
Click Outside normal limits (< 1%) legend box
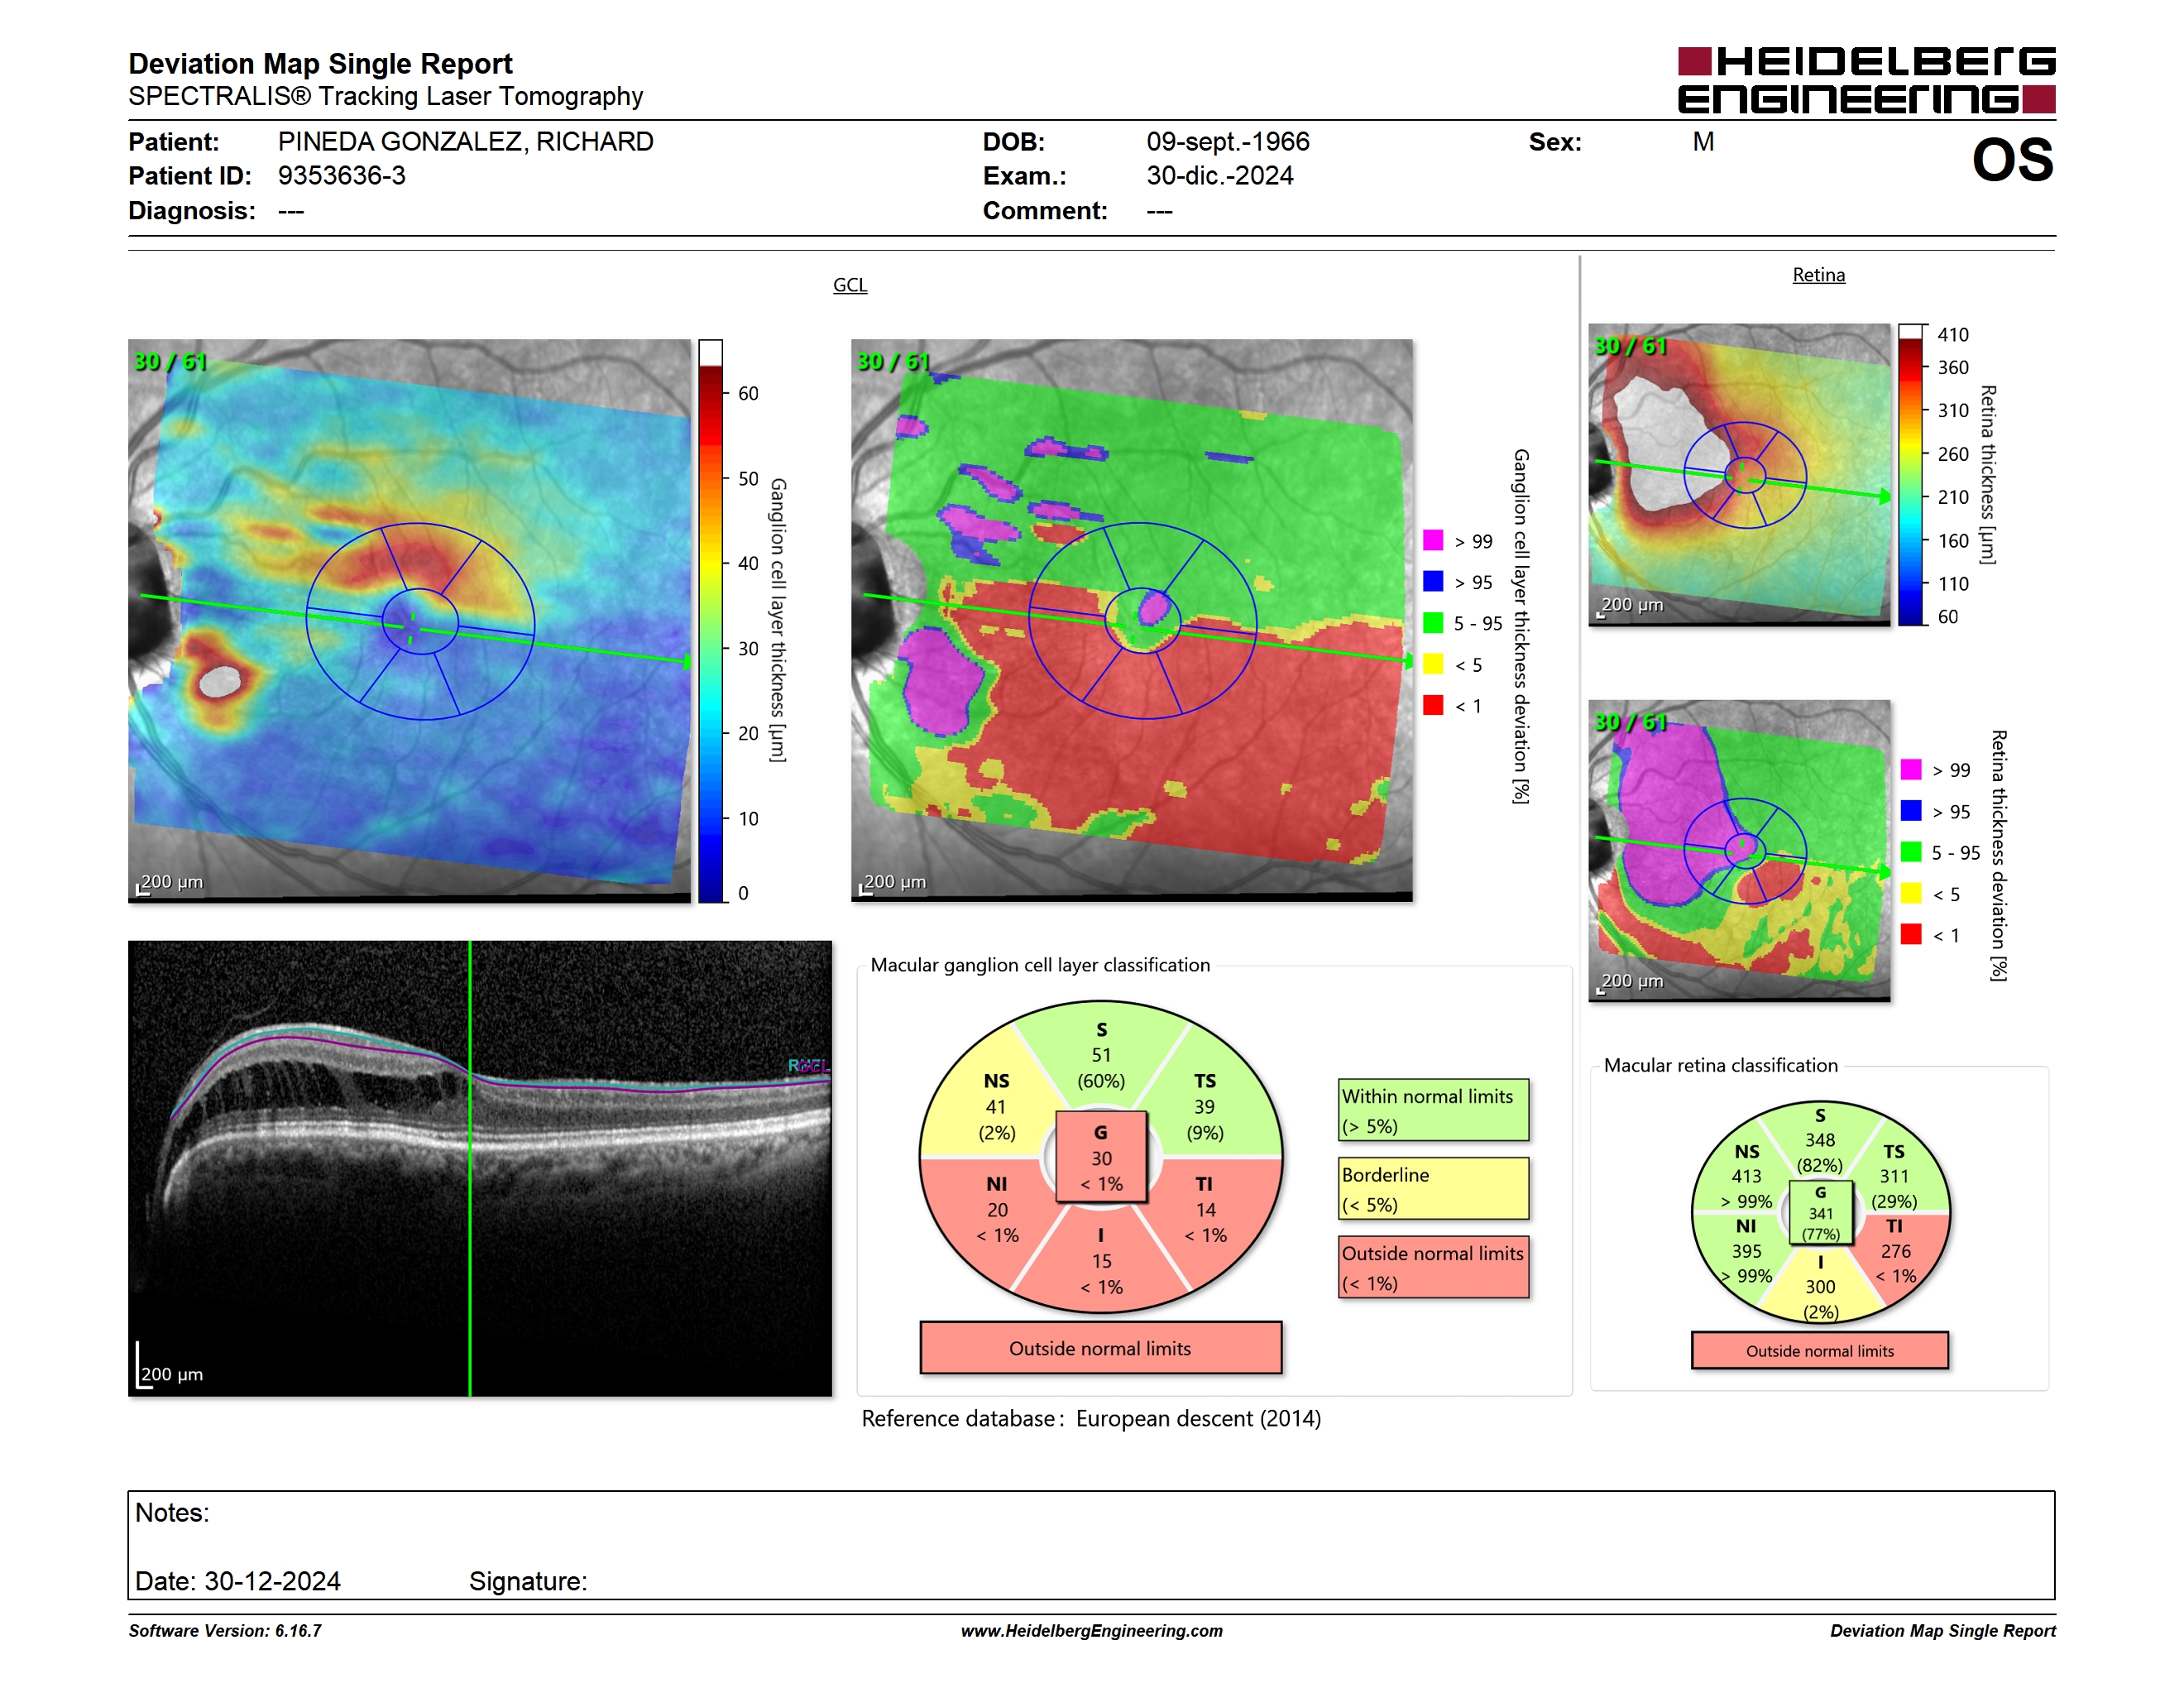coord(1433,1267)
